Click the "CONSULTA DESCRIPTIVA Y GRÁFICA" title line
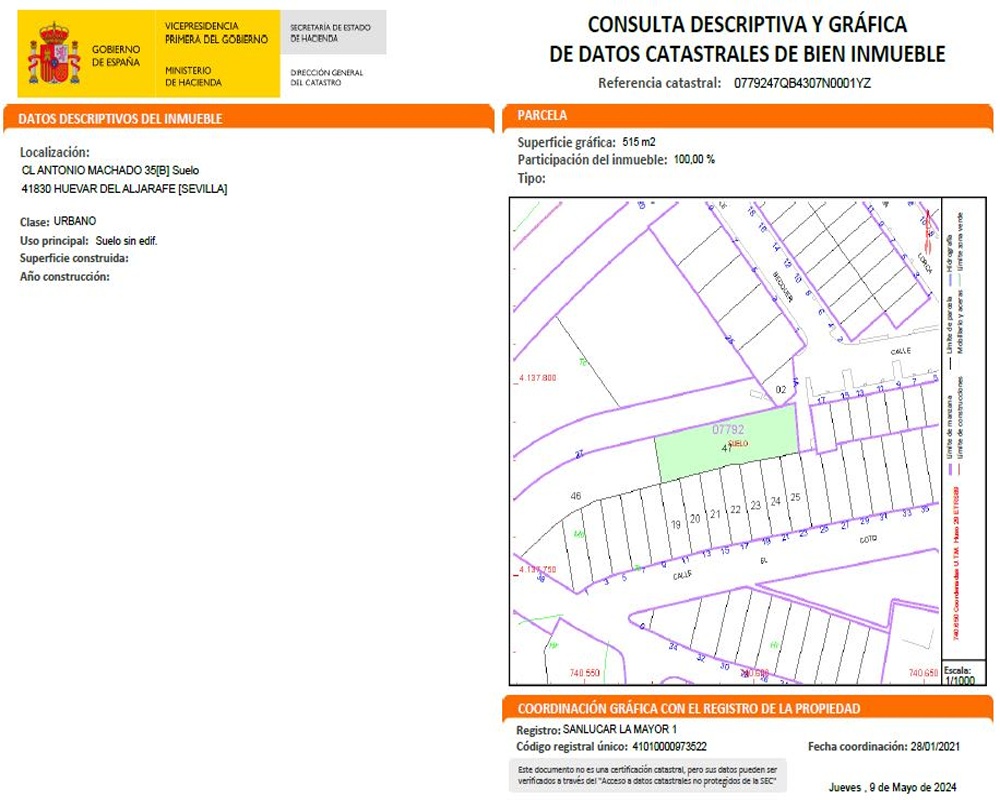The width and height of the screenshot is (1000, 800). click(x=747, y=24)
